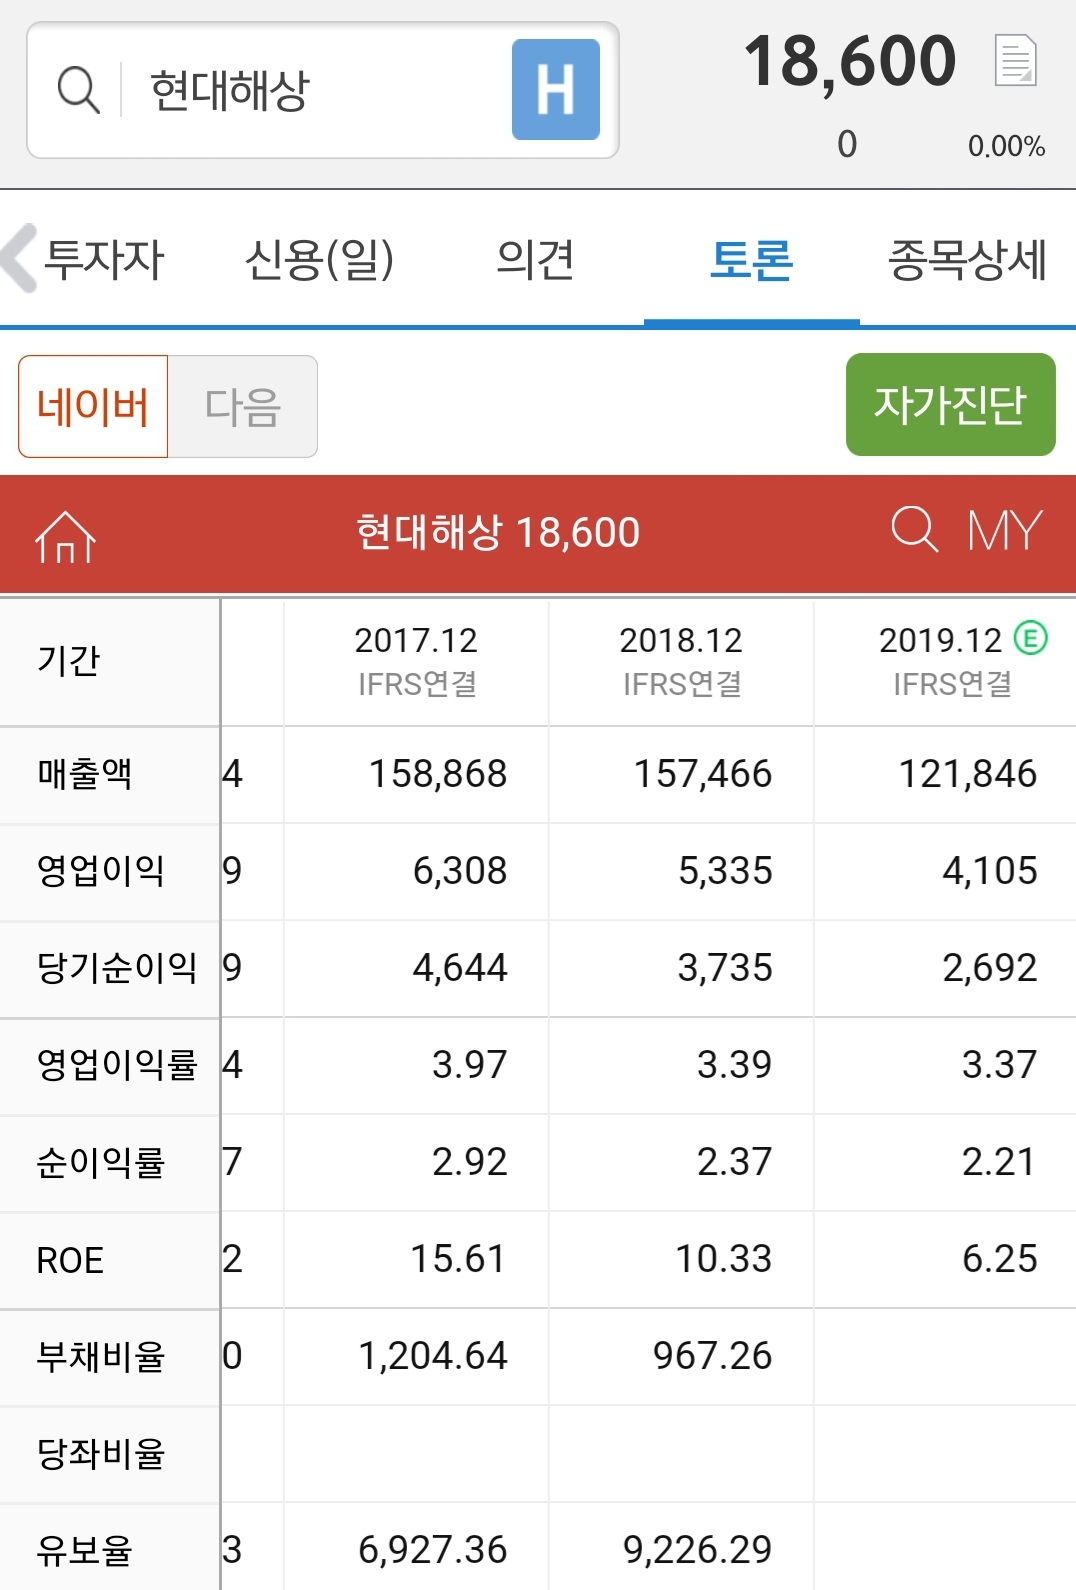Select the 2017.12 column header
The image size is (1076, 1590).
(x=416, y=661)
